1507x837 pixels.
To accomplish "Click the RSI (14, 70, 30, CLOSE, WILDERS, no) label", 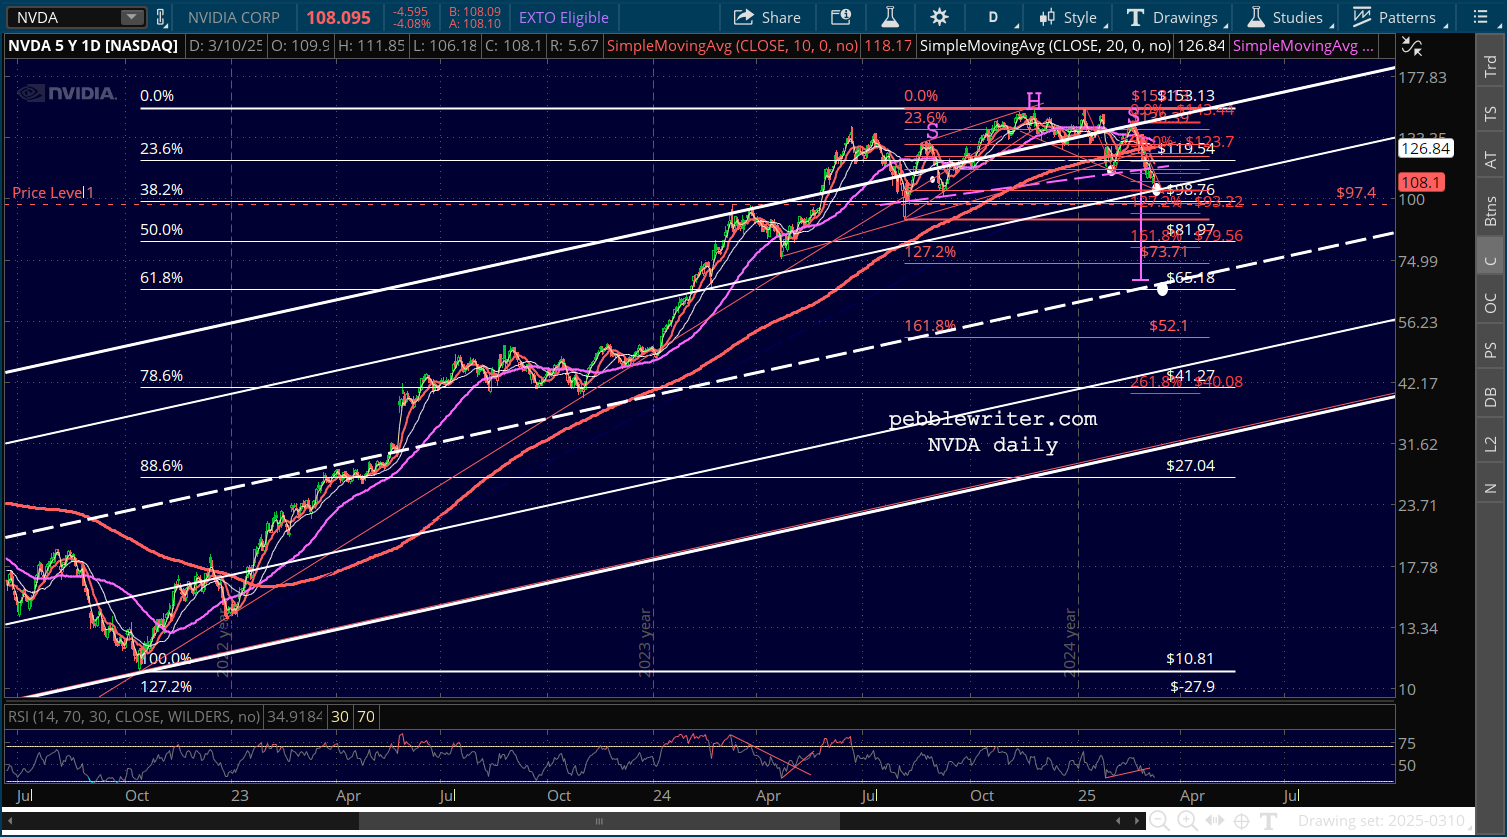I will point(133,717).
